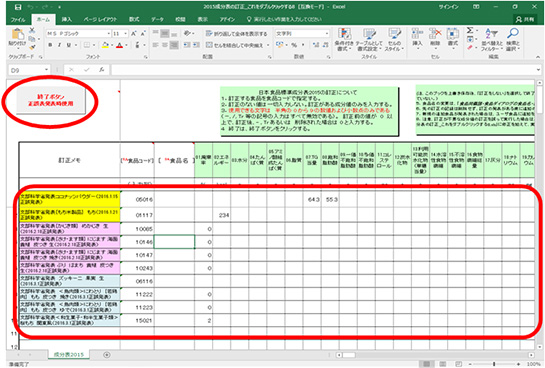Image resolution: width=545 pixels, height=368 pixels.
Task: Click the AutoSum sigma icon
Action: (x=470, y=31)
